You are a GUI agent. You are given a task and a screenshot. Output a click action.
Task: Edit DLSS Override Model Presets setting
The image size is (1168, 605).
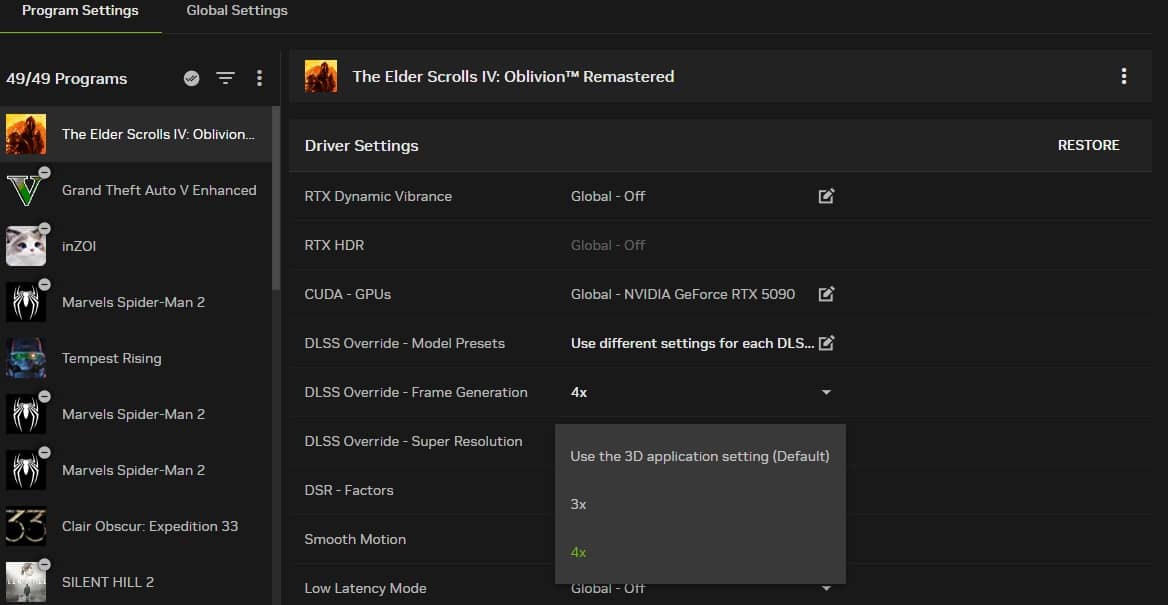tap(826, 343)
